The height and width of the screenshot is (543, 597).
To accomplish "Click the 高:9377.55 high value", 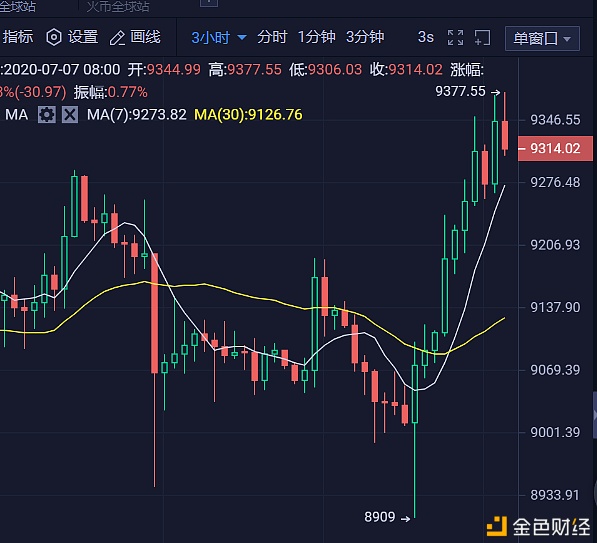I will pyautogui.click(x=245, y=70).
